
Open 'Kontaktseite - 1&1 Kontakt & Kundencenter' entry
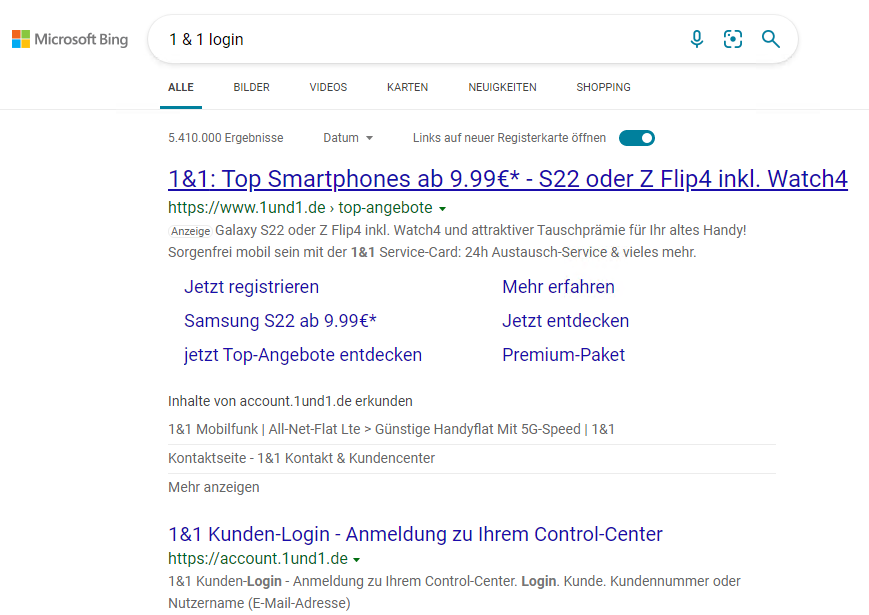pos(301,458)
